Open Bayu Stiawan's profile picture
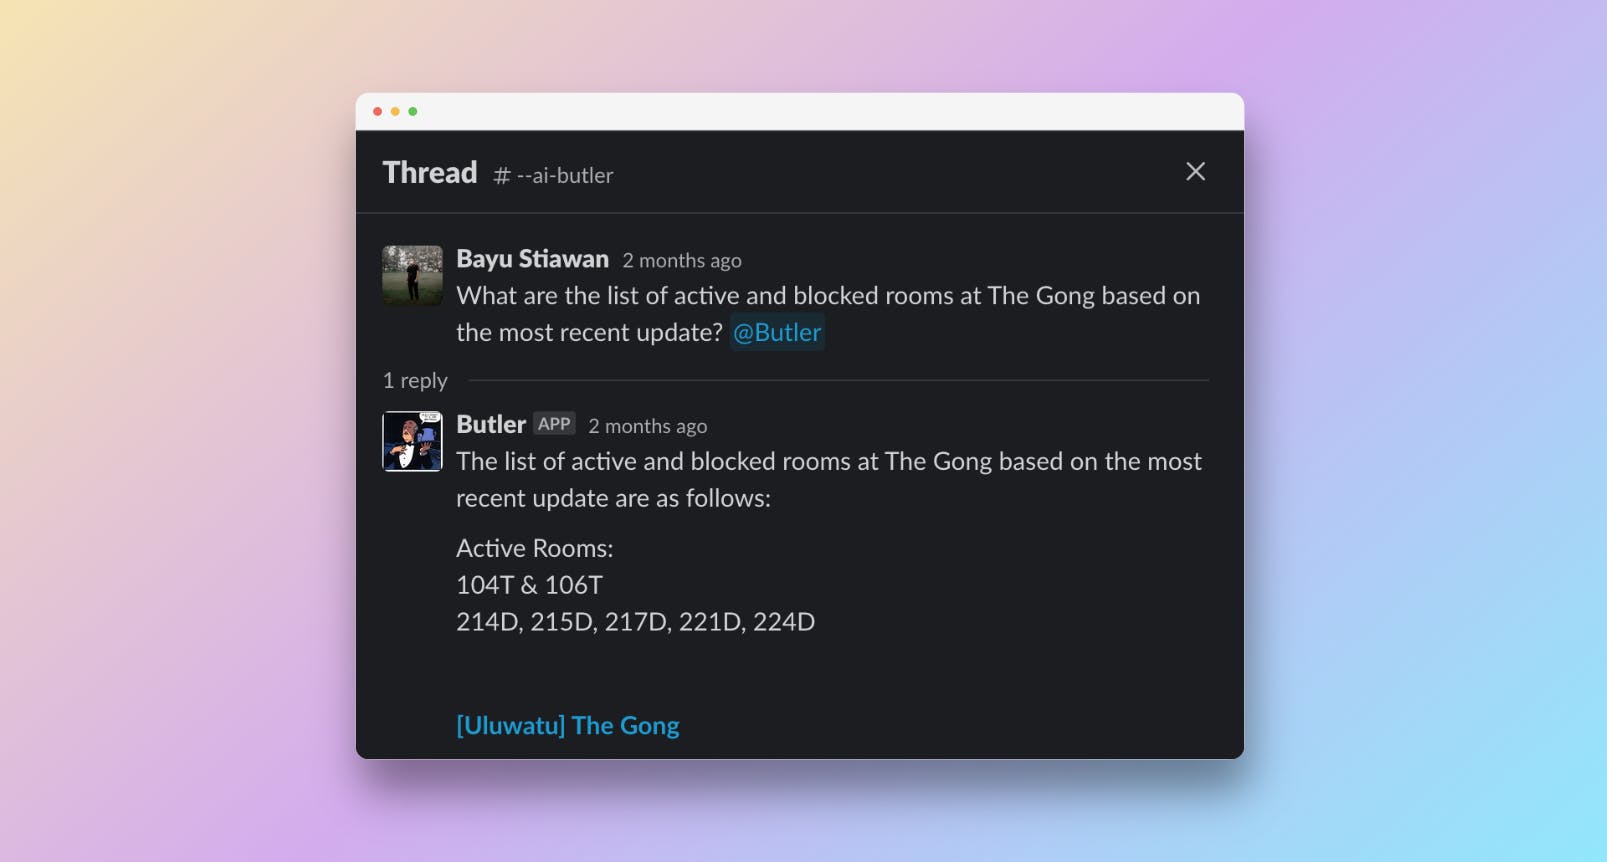This screenshot has height=862, width=1607. pos(412,276)
